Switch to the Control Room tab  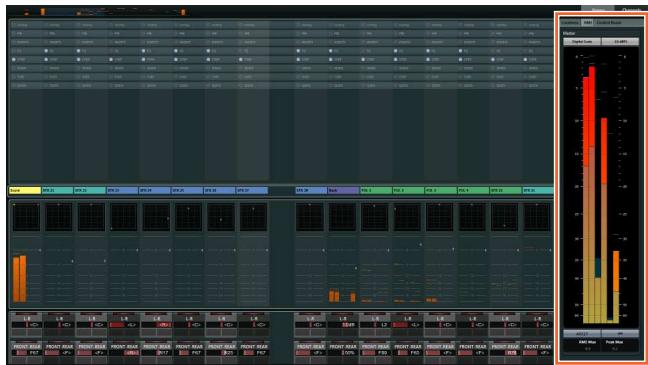(x=609, y=22)
